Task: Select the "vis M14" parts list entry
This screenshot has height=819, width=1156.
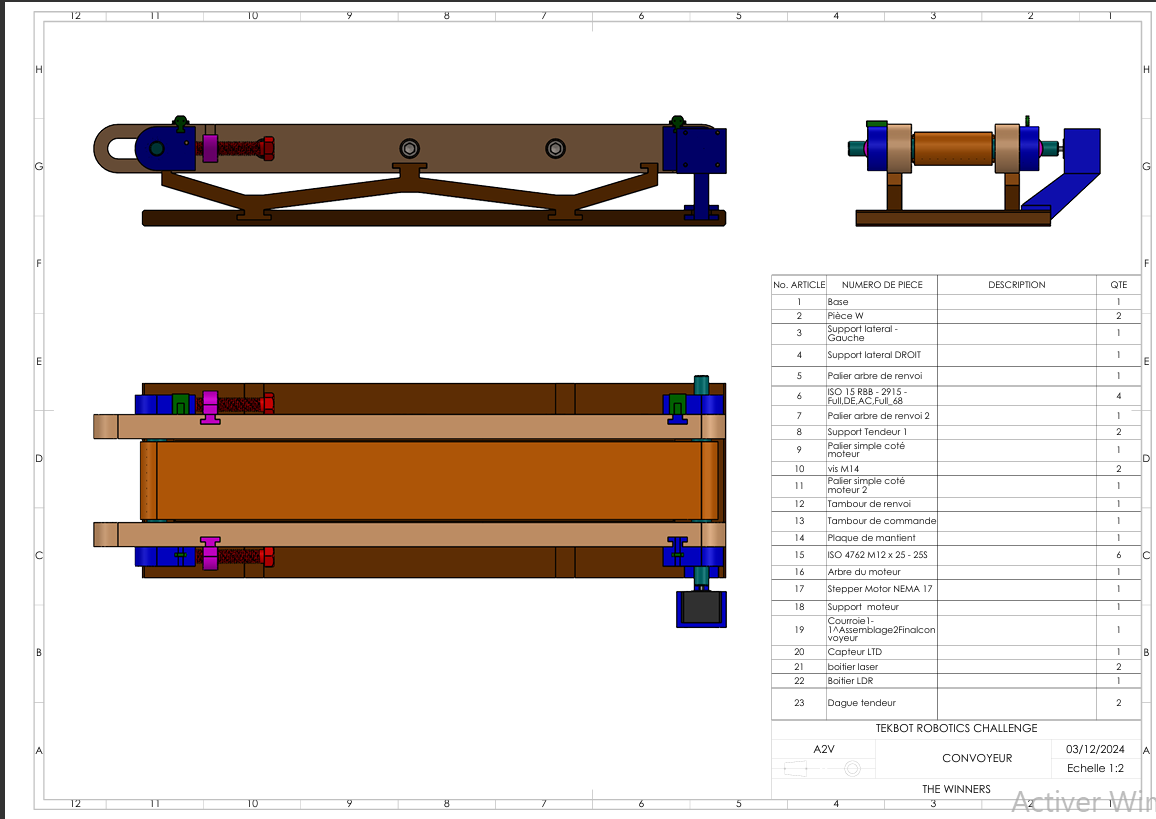Action: click(845, 468)
